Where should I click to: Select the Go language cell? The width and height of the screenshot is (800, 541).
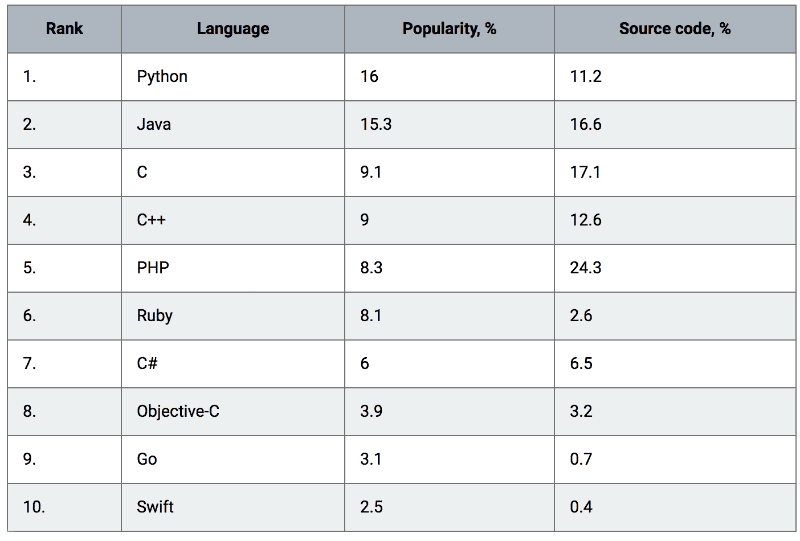point(233,459)
